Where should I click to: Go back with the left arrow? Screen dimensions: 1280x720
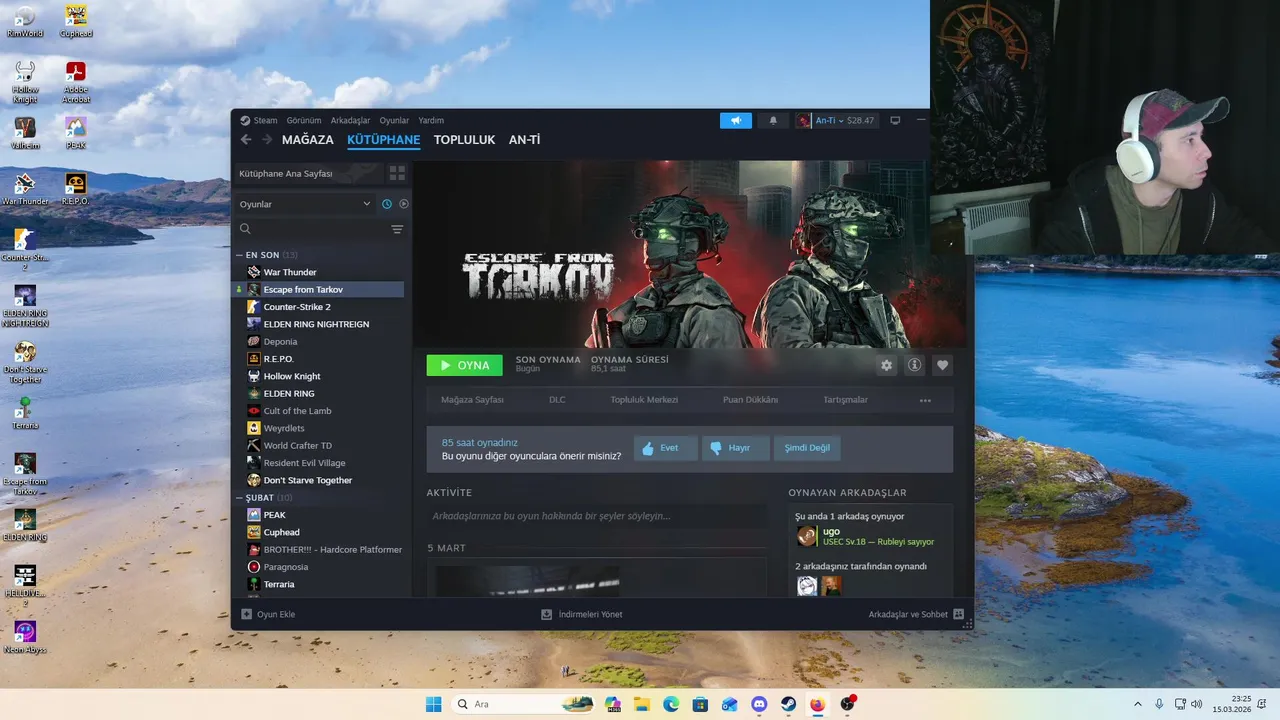pyautogui.click(x=246, y=140)
